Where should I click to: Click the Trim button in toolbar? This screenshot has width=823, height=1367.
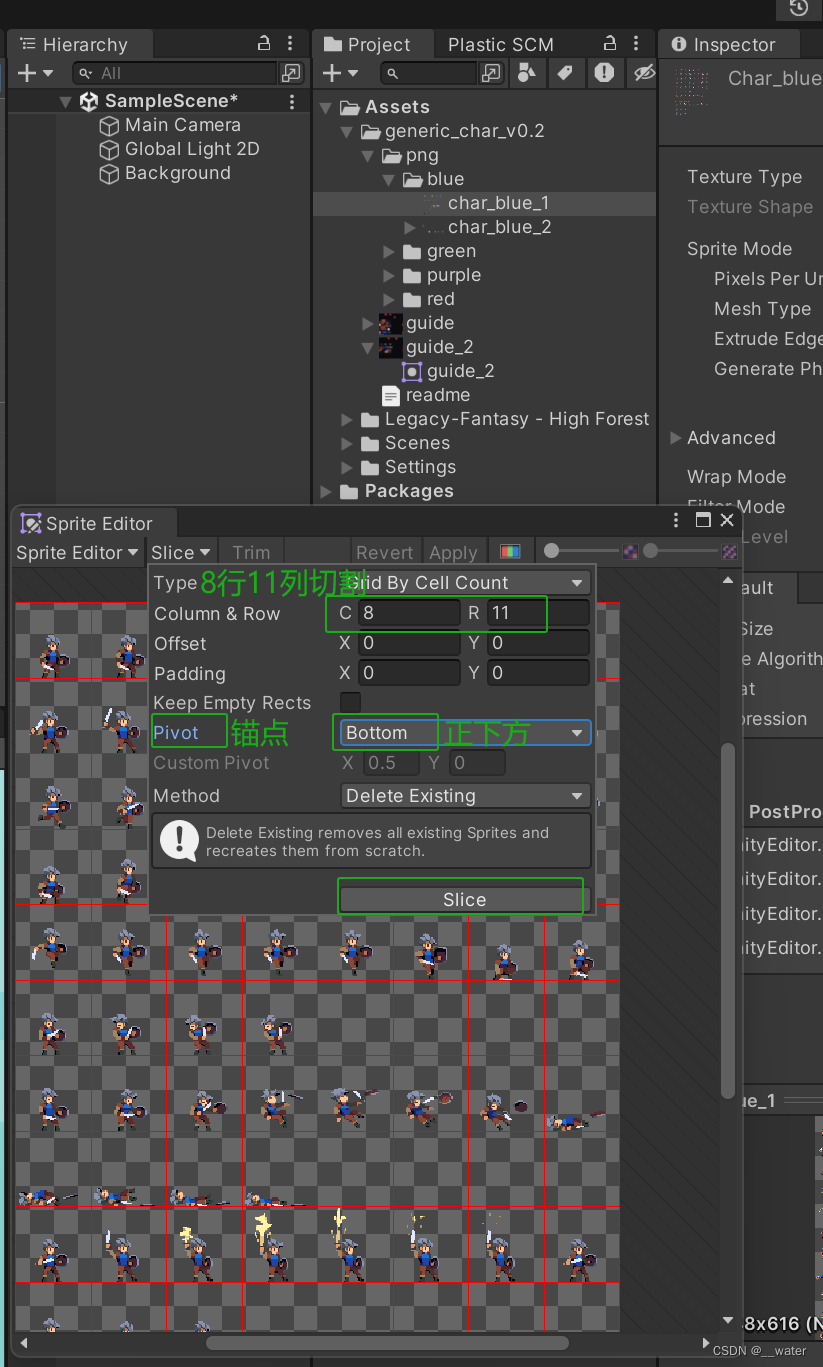pyautogui.click(x=251, y=553)
